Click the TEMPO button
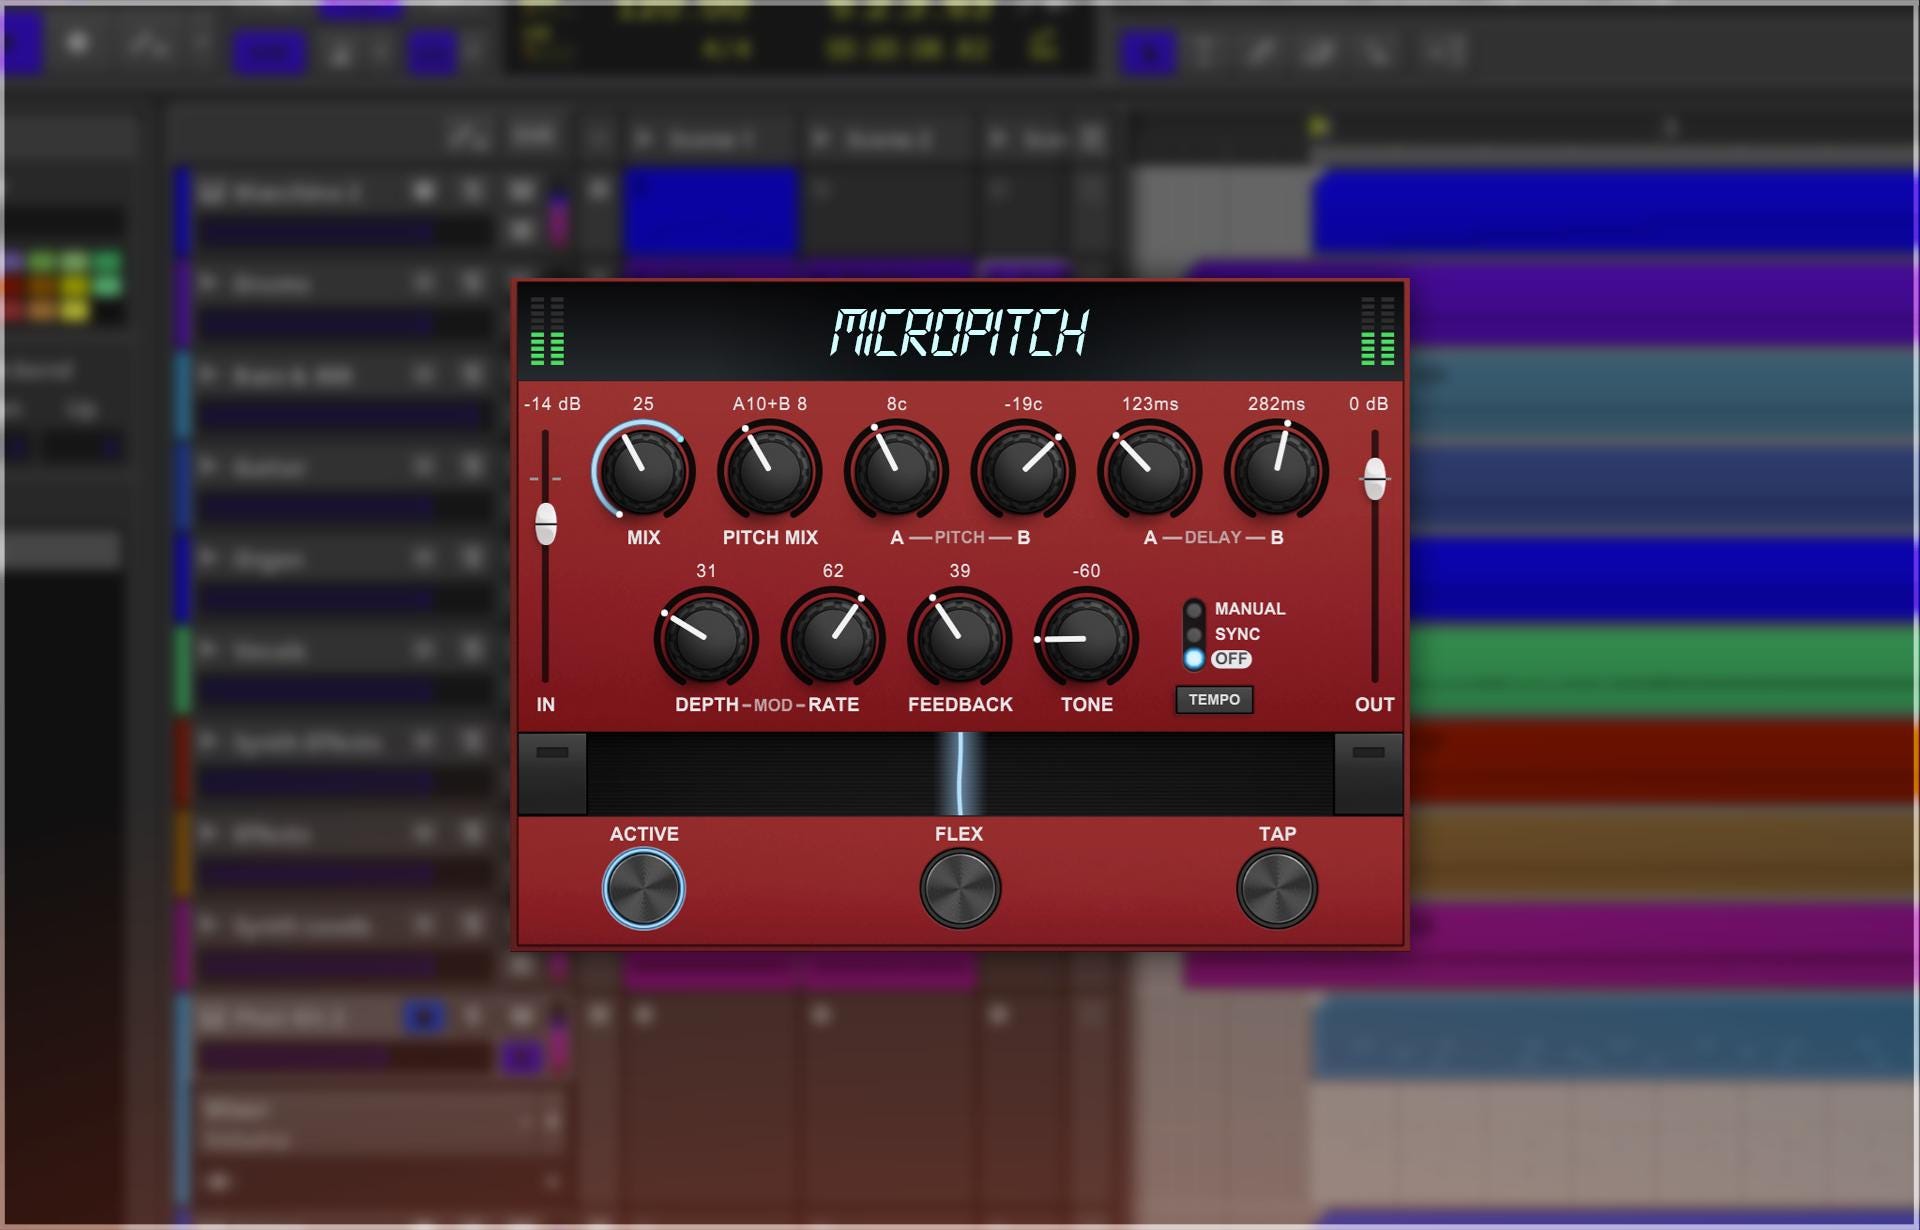The width and height of the screenshot is (1920, 1230). tap(1214, 700)
